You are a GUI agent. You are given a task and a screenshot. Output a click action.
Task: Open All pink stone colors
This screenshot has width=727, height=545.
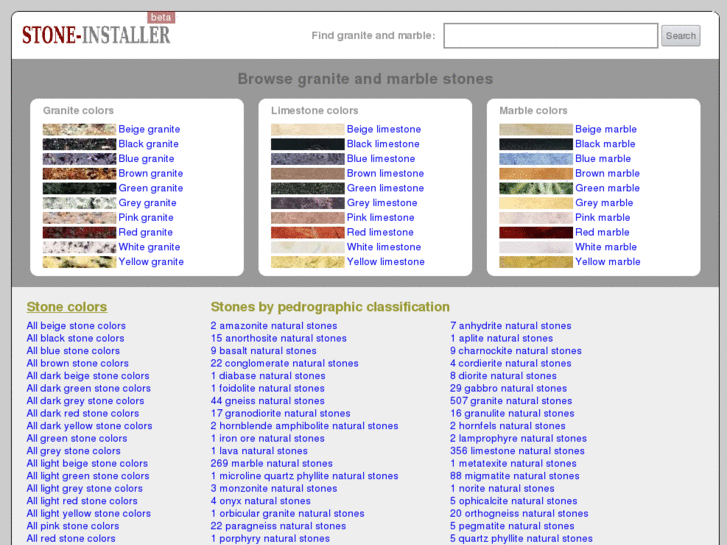click(73, 526)
